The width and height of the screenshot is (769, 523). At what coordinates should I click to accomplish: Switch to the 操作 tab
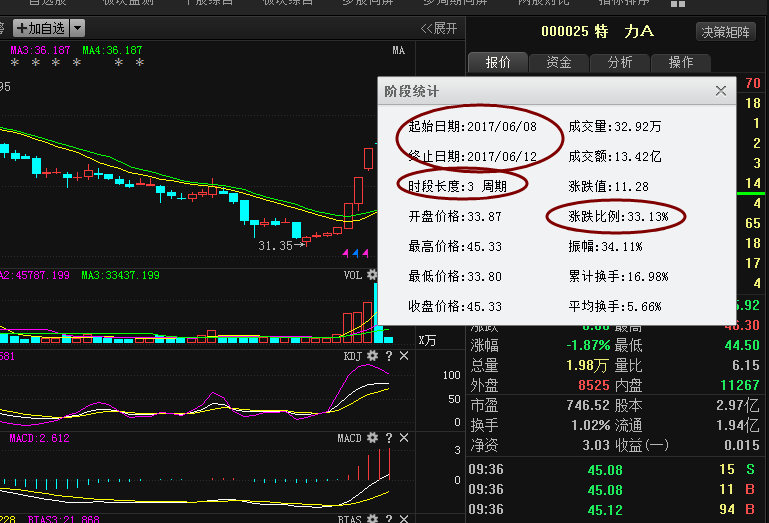[680, 62]
